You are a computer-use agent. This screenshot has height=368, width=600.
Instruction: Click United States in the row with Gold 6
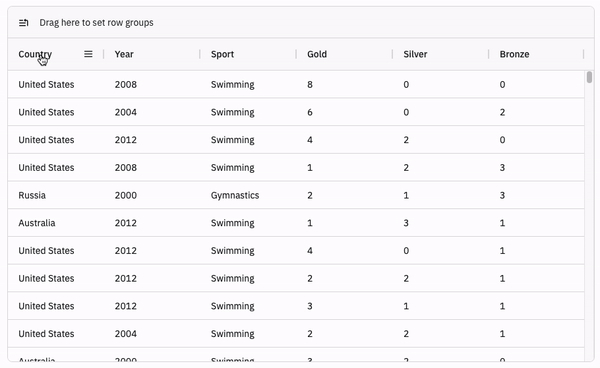[46, 112]
